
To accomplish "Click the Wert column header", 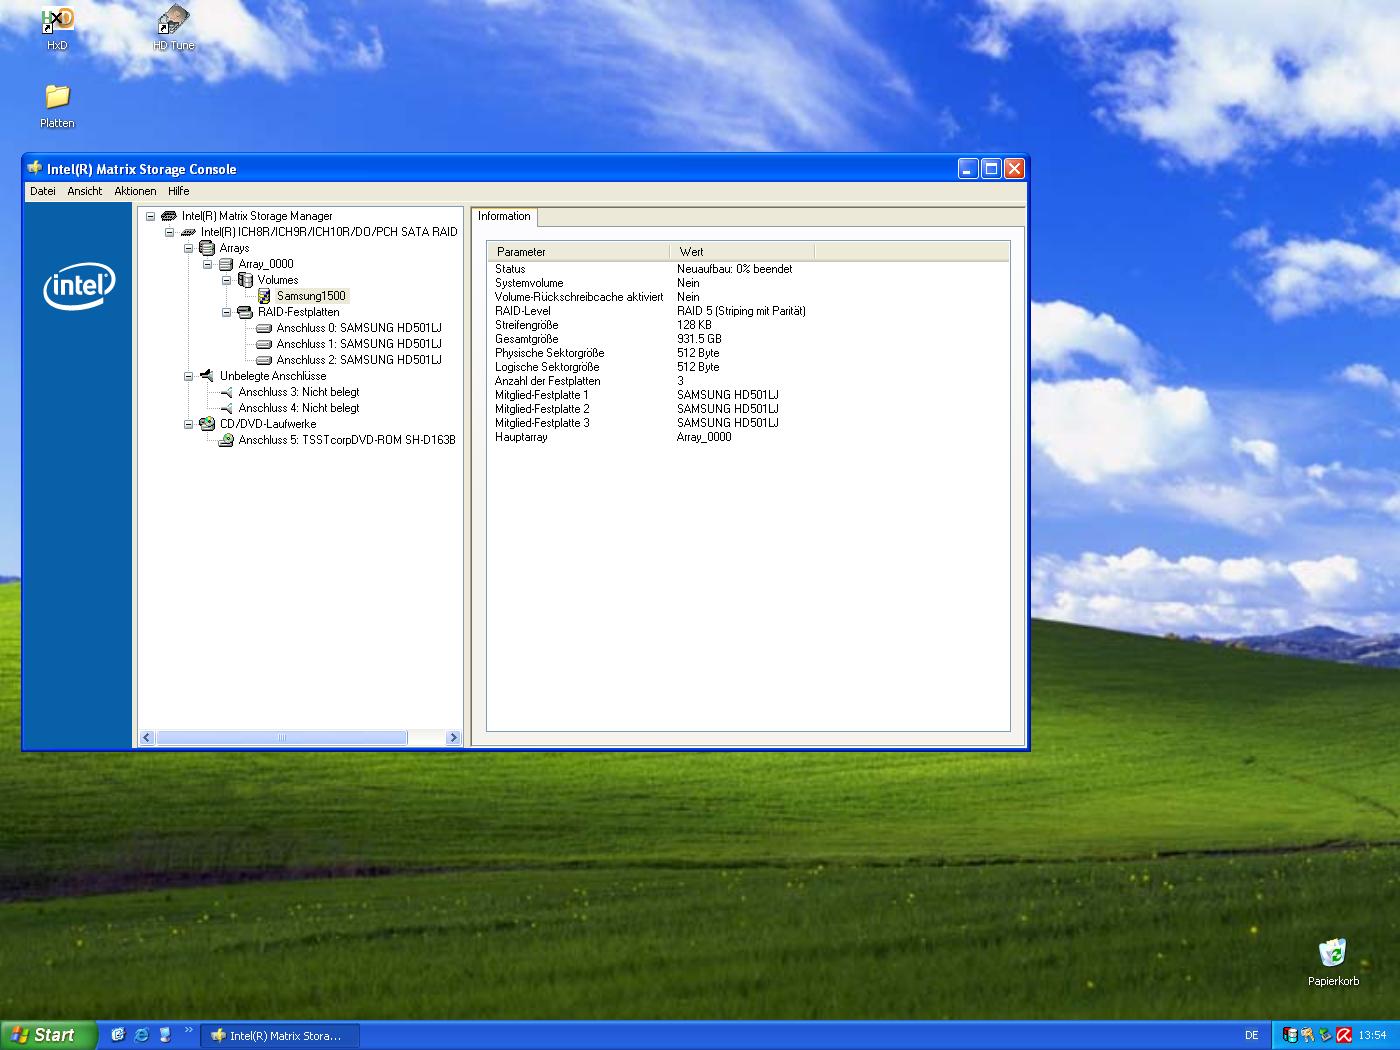I will (x=742, y=252).
